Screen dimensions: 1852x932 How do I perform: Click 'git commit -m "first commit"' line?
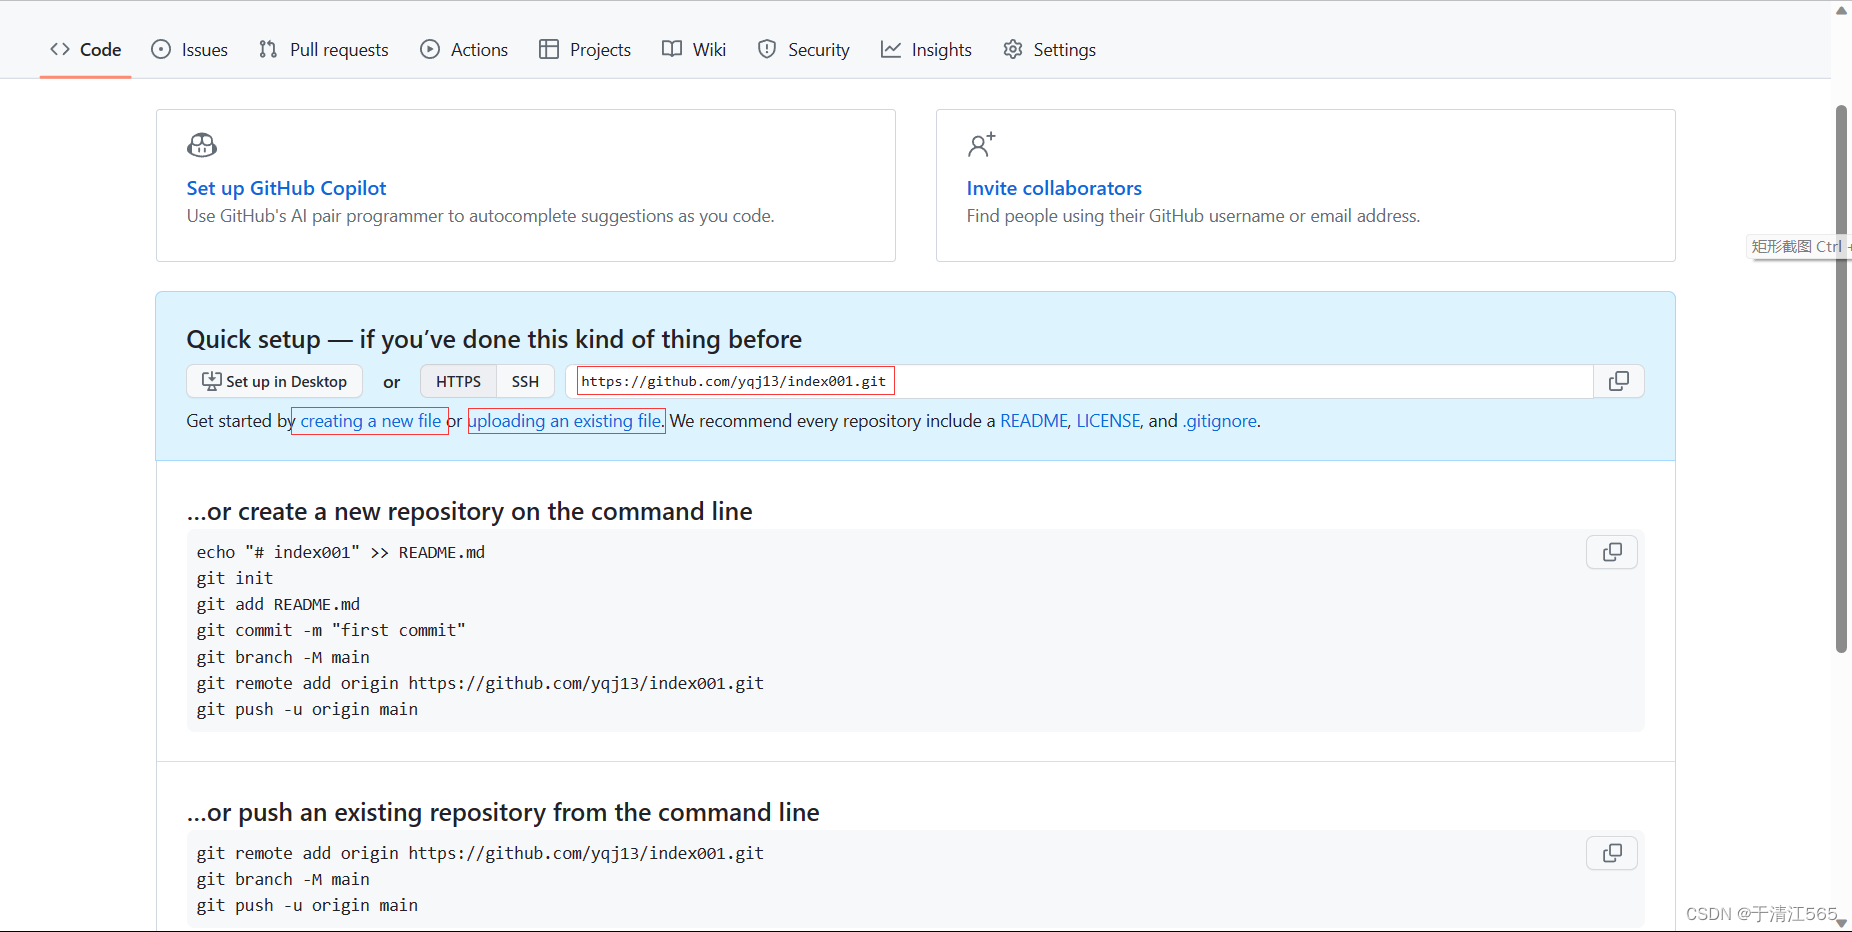tap(331, 630)
